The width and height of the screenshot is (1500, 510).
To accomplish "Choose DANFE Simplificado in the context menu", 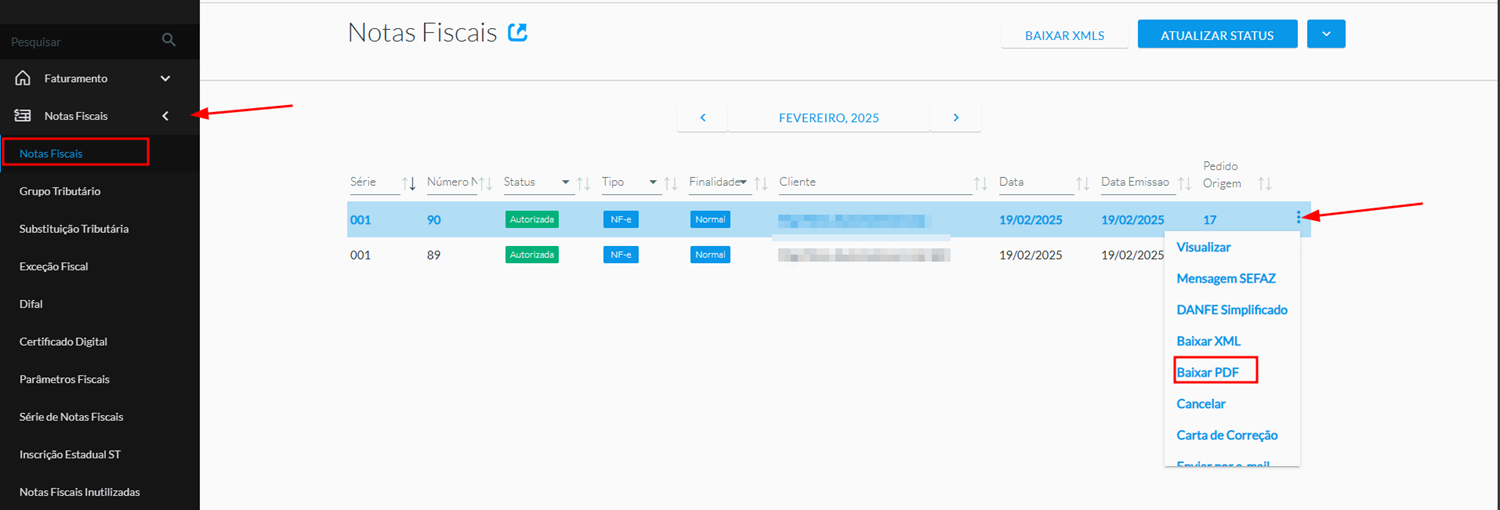I will [x=1232, y=310].
